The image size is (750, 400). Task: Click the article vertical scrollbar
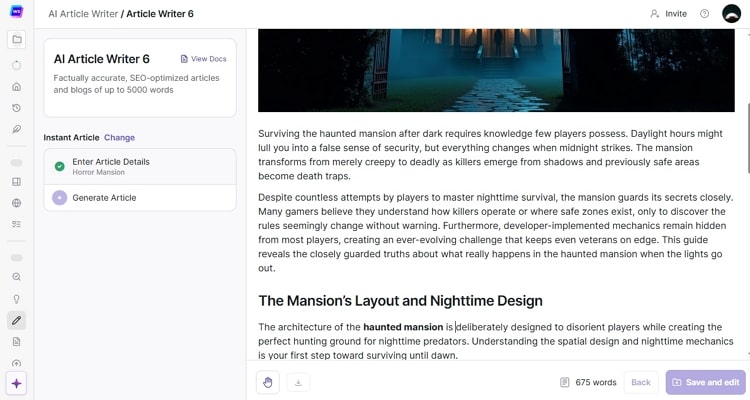[748, 138]
